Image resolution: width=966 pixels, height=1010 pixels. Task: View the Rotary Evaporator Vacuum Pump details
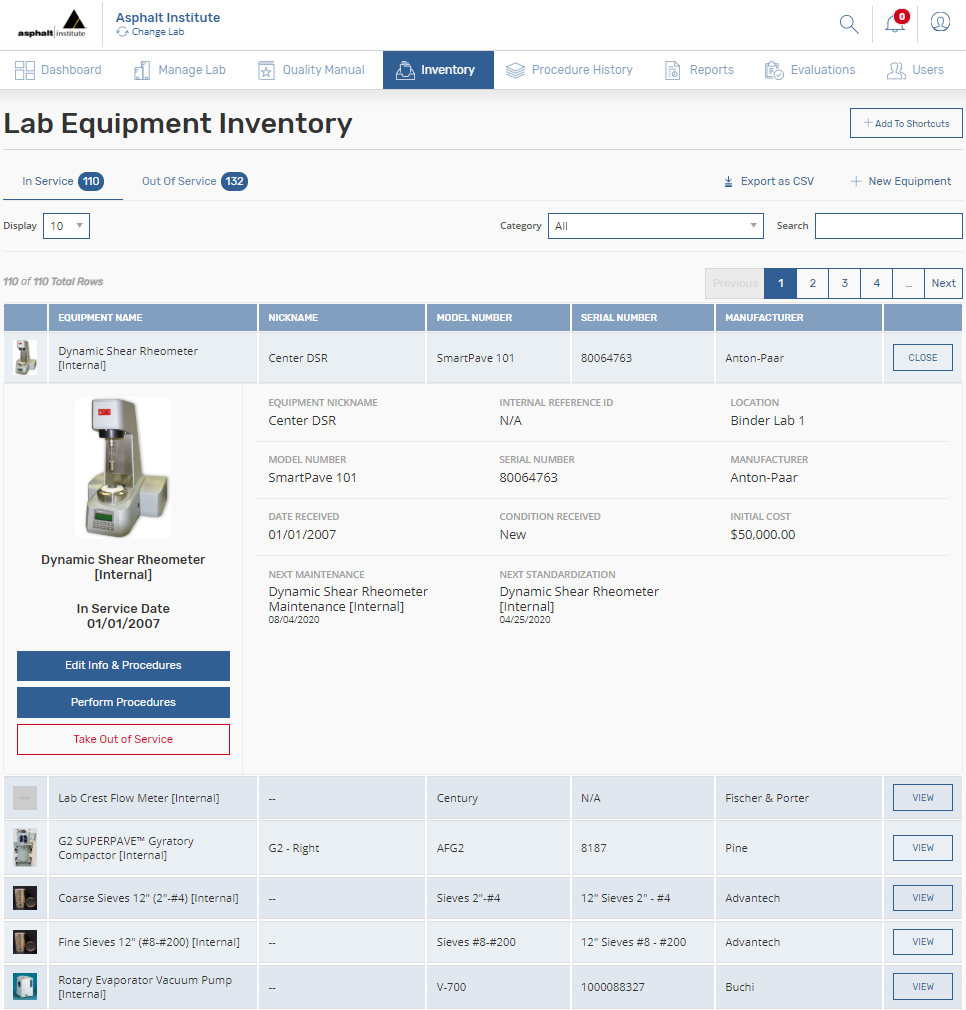922,987
